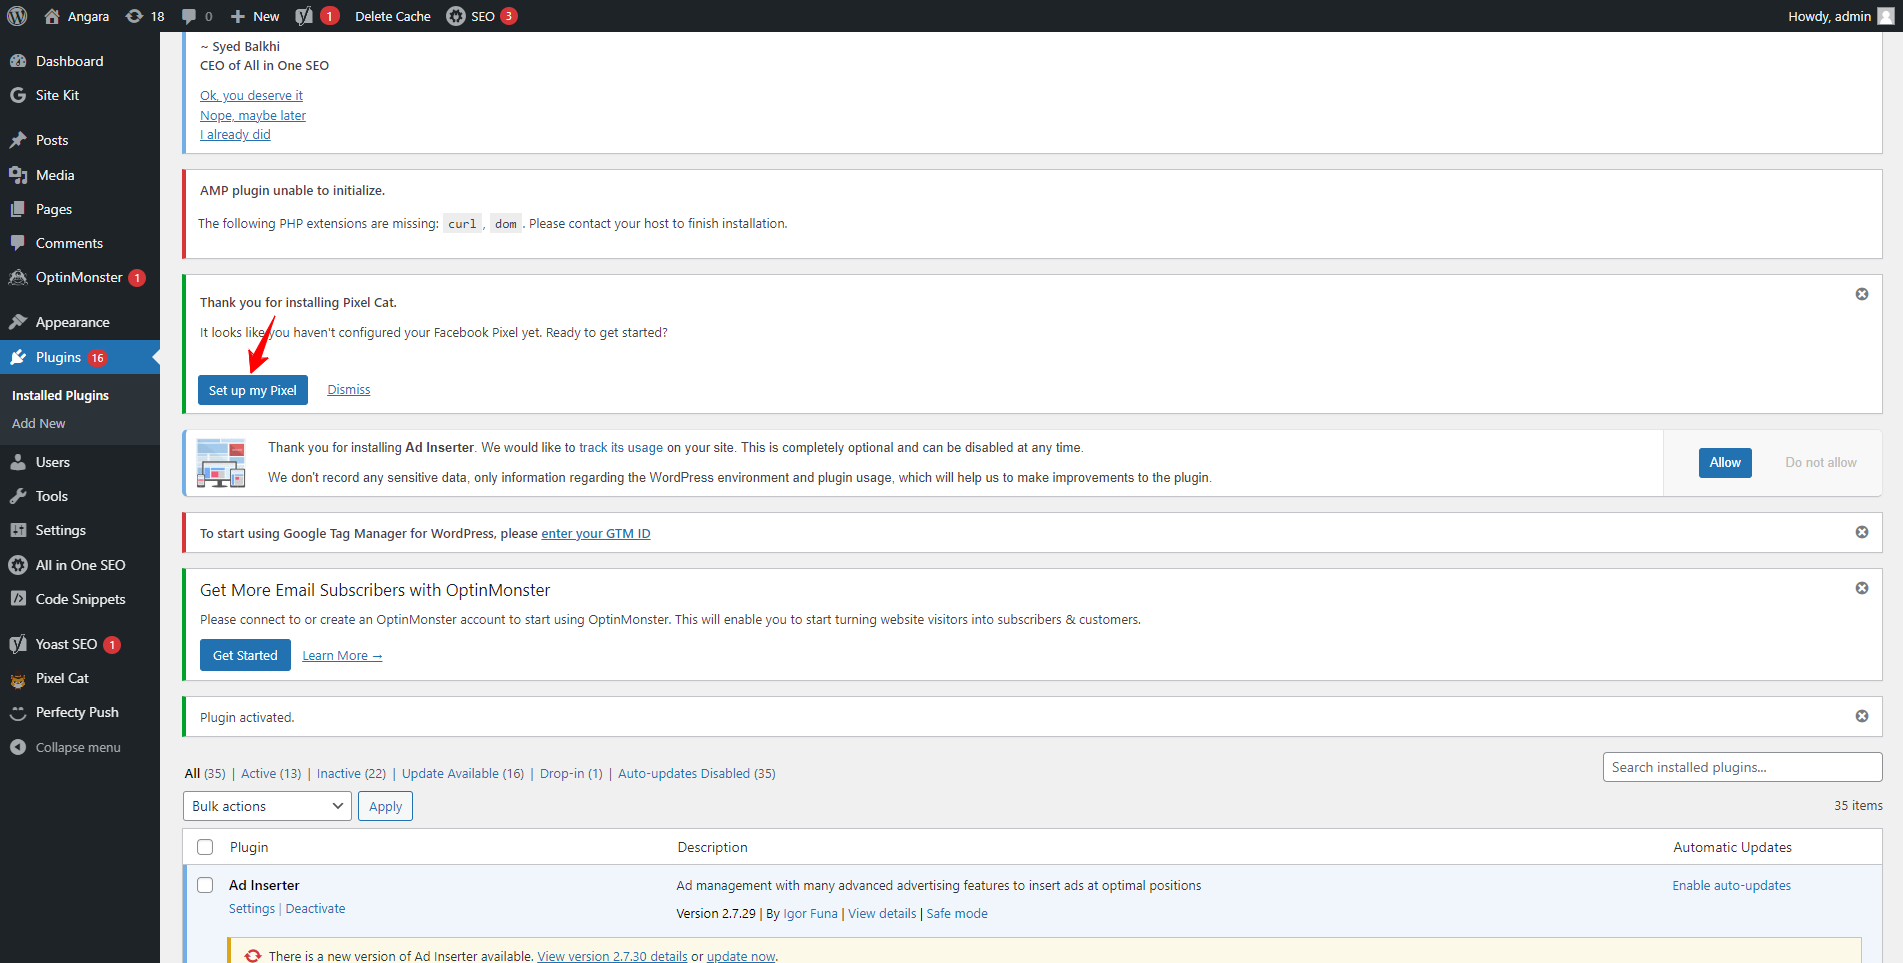The height and width of the screenshot is (963, 1903).
Task: Filter plugins by Inactive (22)
Action: [351, 773]
